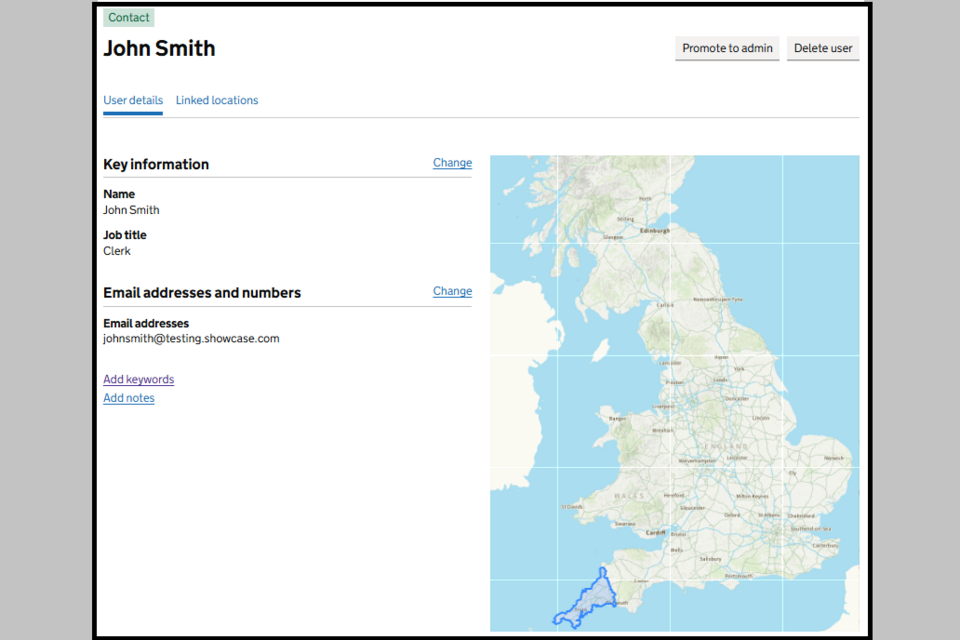Click the Carlisle label on the map
This screenshot has height=640, width=960.
[665, 305]
